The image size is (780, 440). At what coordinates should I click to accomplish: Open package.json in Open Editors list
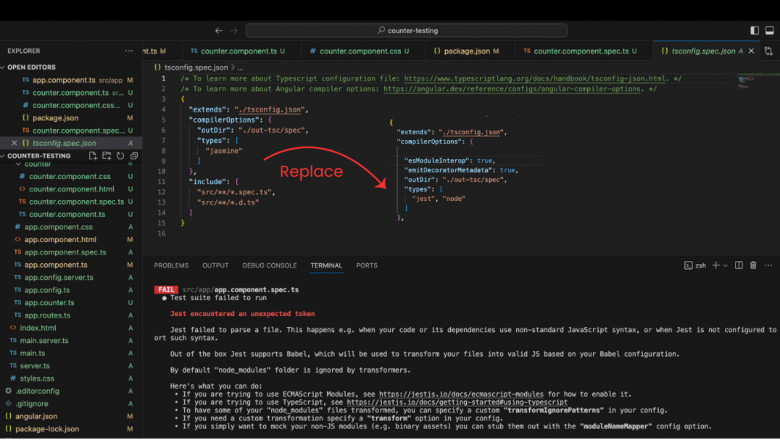pyautogui.click(x=55, y=118)
